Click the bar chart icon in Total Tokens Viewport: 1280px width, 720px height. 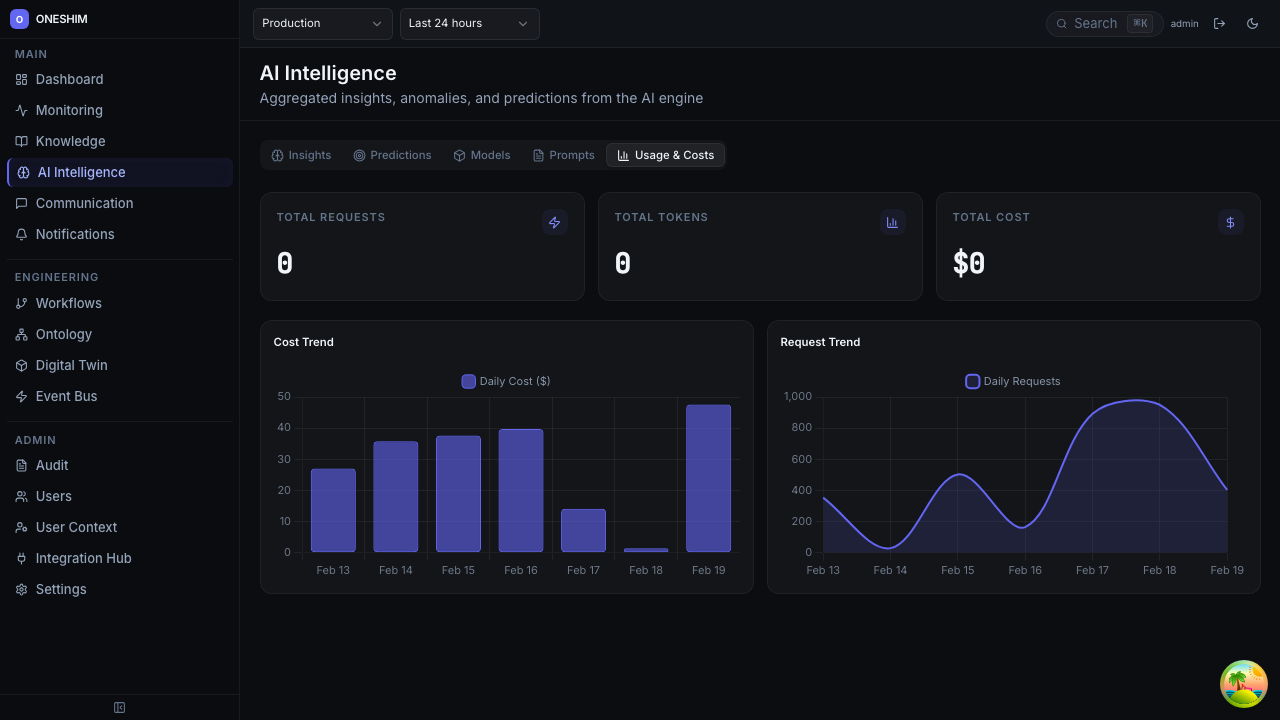(893, 222)
